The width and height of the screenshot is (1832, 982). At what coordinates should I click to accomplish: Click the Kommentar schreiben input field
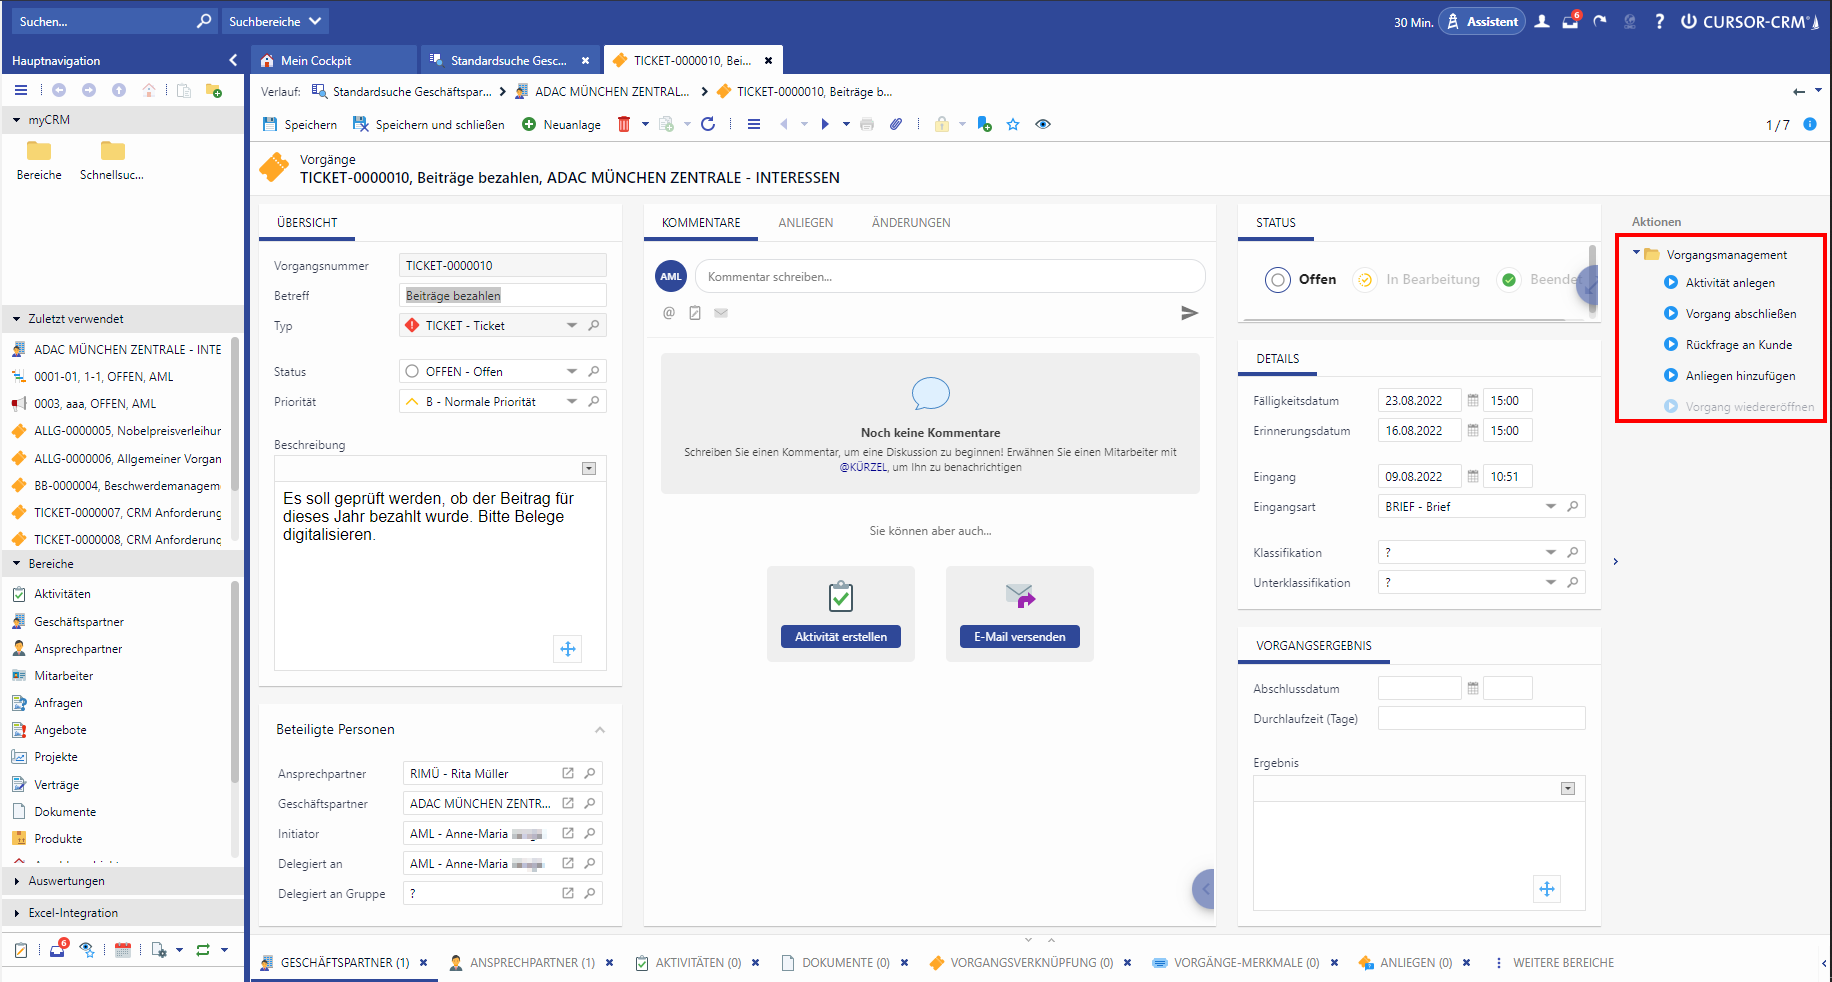click(950, 277)
